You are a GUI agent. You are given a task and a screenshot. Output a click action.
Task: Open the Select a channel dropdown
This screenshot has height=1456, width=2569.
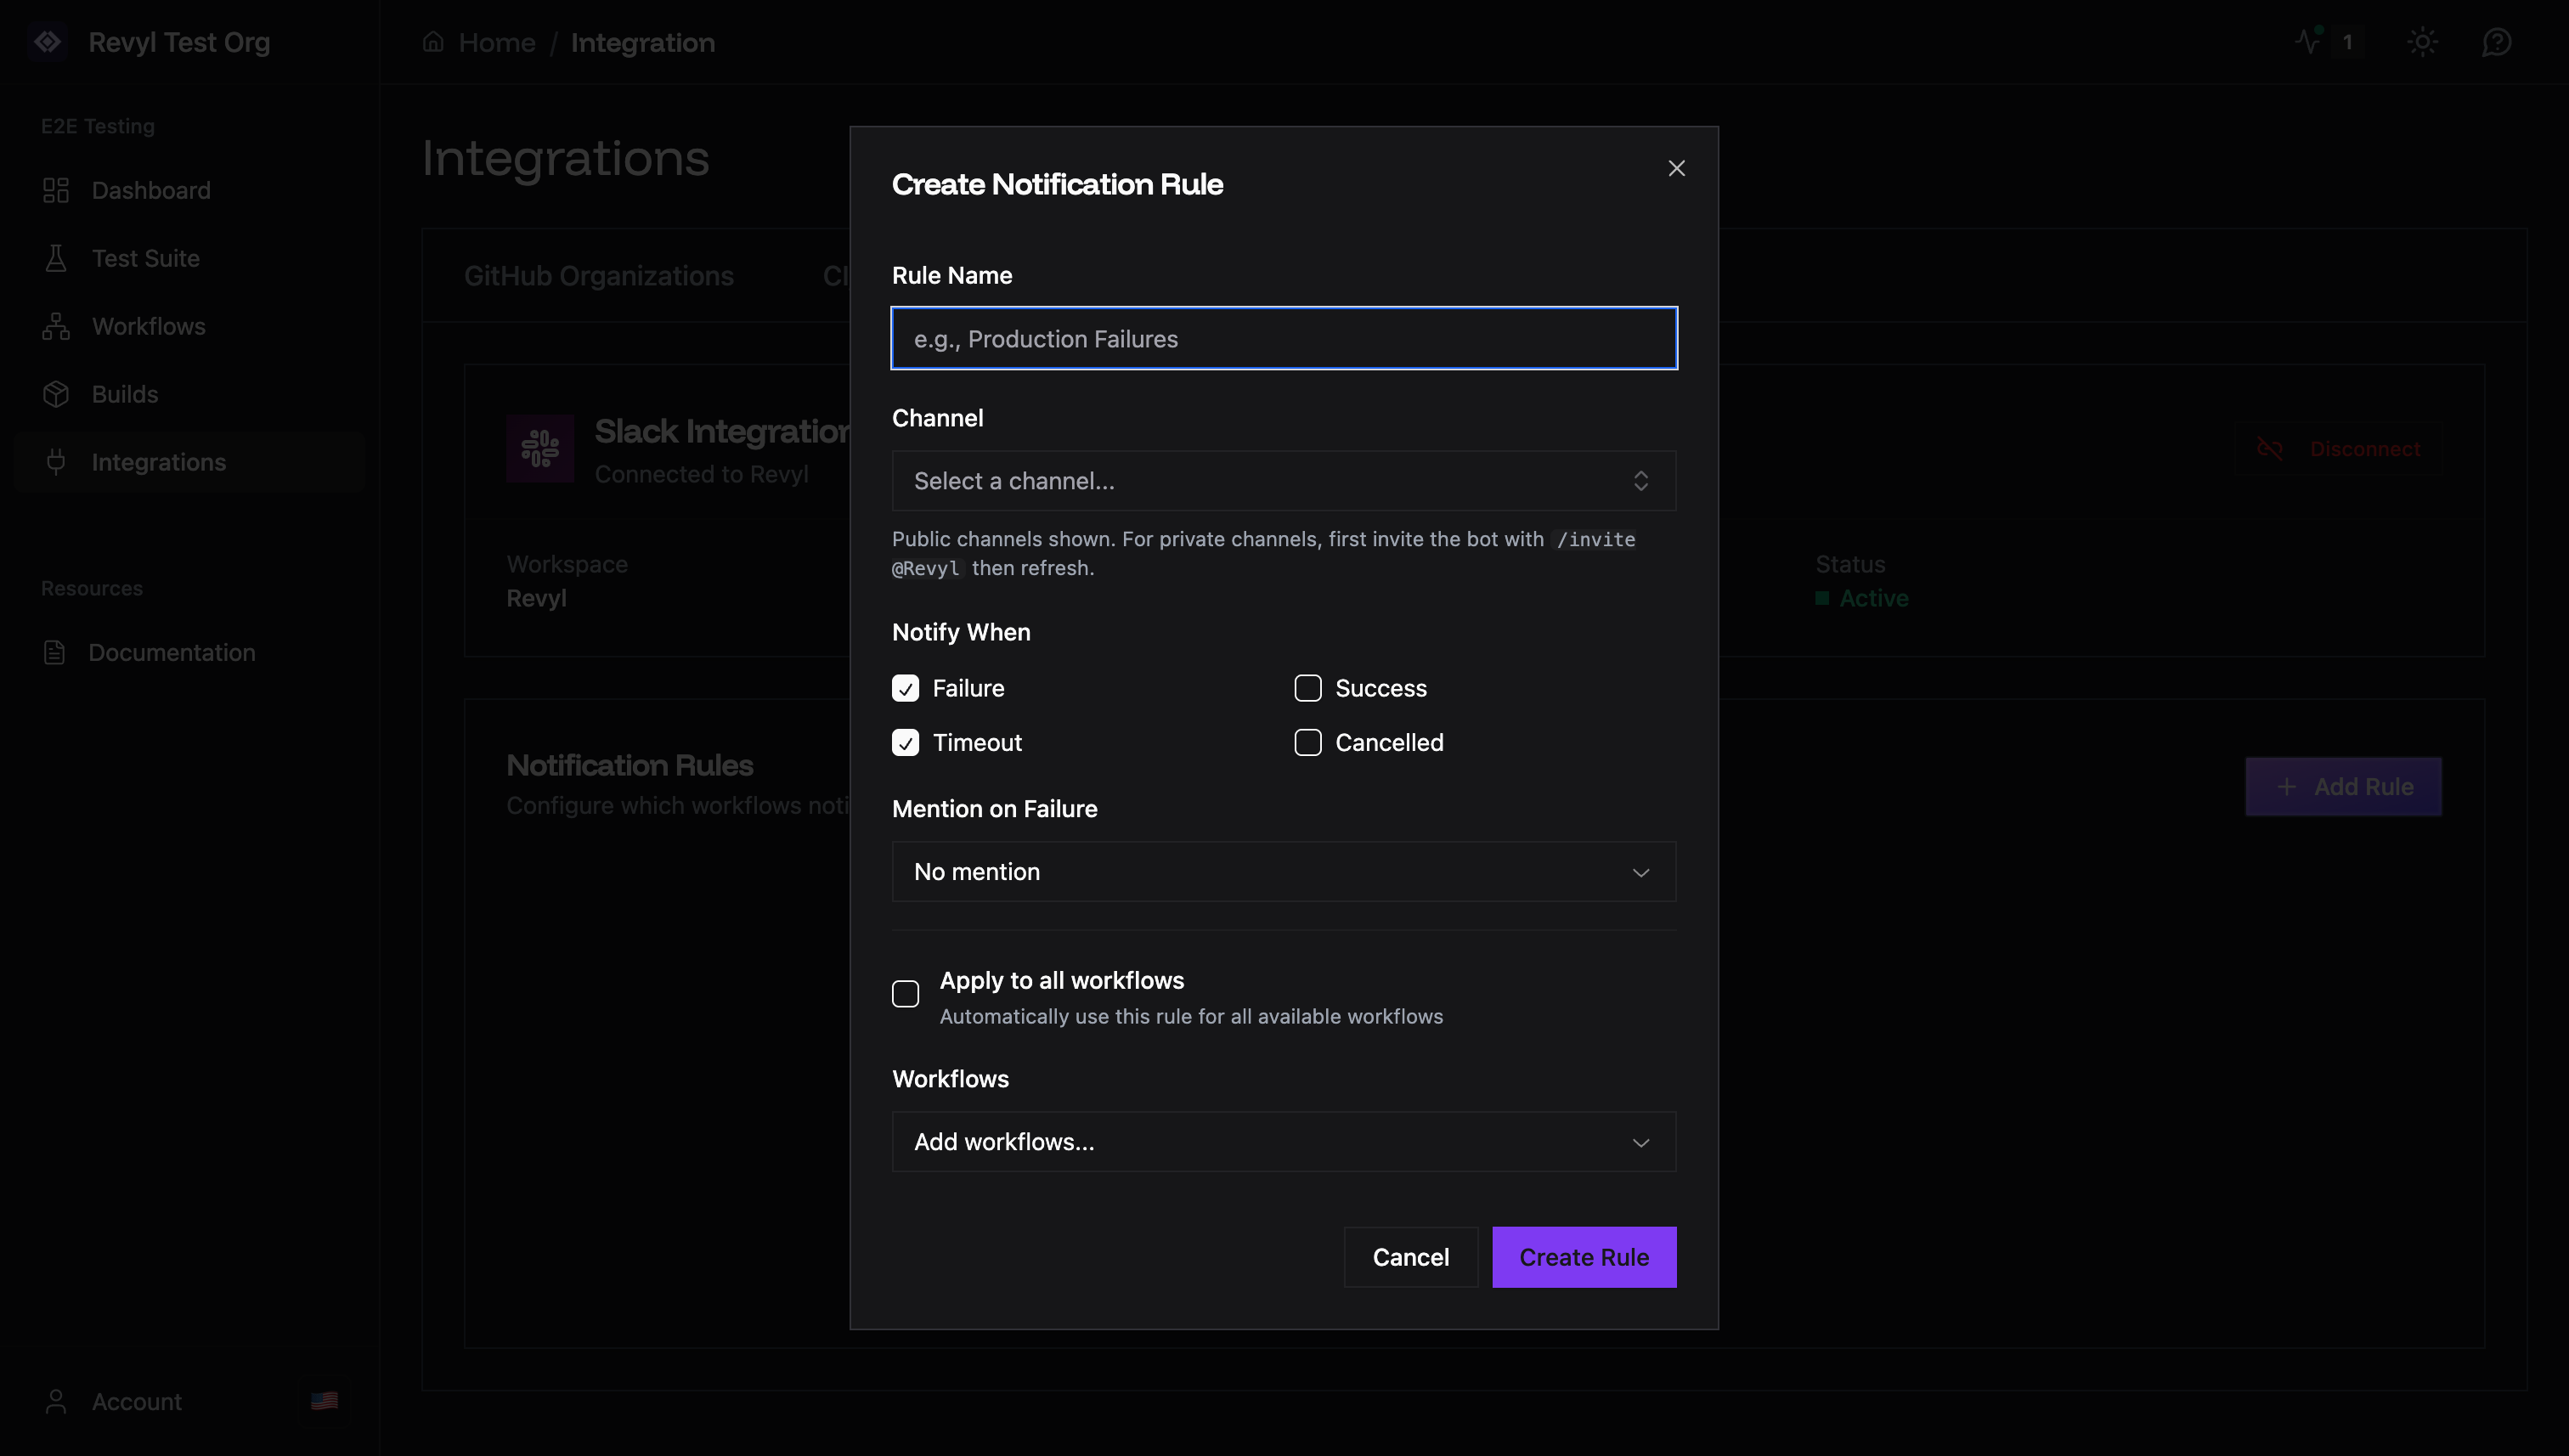point(1283,481)
